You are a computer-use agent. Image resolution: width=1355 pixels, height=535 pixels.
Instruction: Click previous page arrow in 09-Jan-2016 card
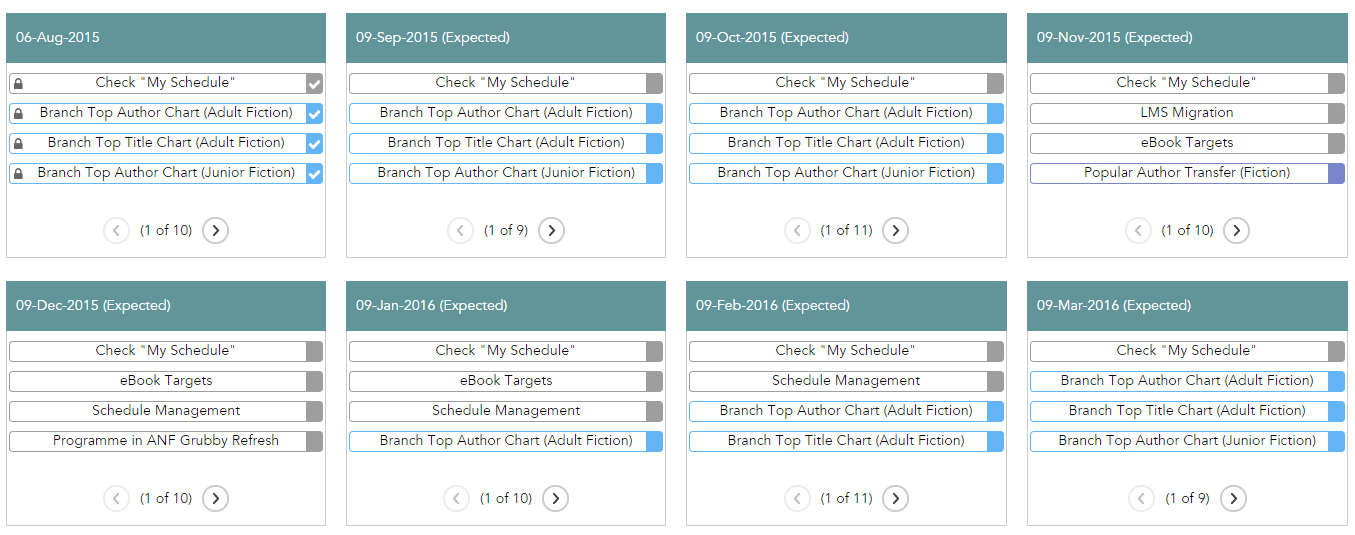click(x=457, y=499)
